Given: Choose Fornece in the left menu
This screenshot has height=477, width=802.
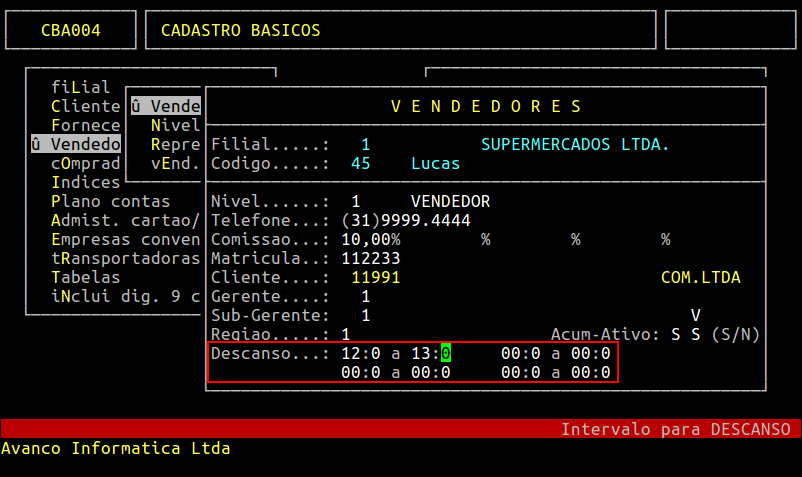Looking at the screenshot, I should click(85, 125).
